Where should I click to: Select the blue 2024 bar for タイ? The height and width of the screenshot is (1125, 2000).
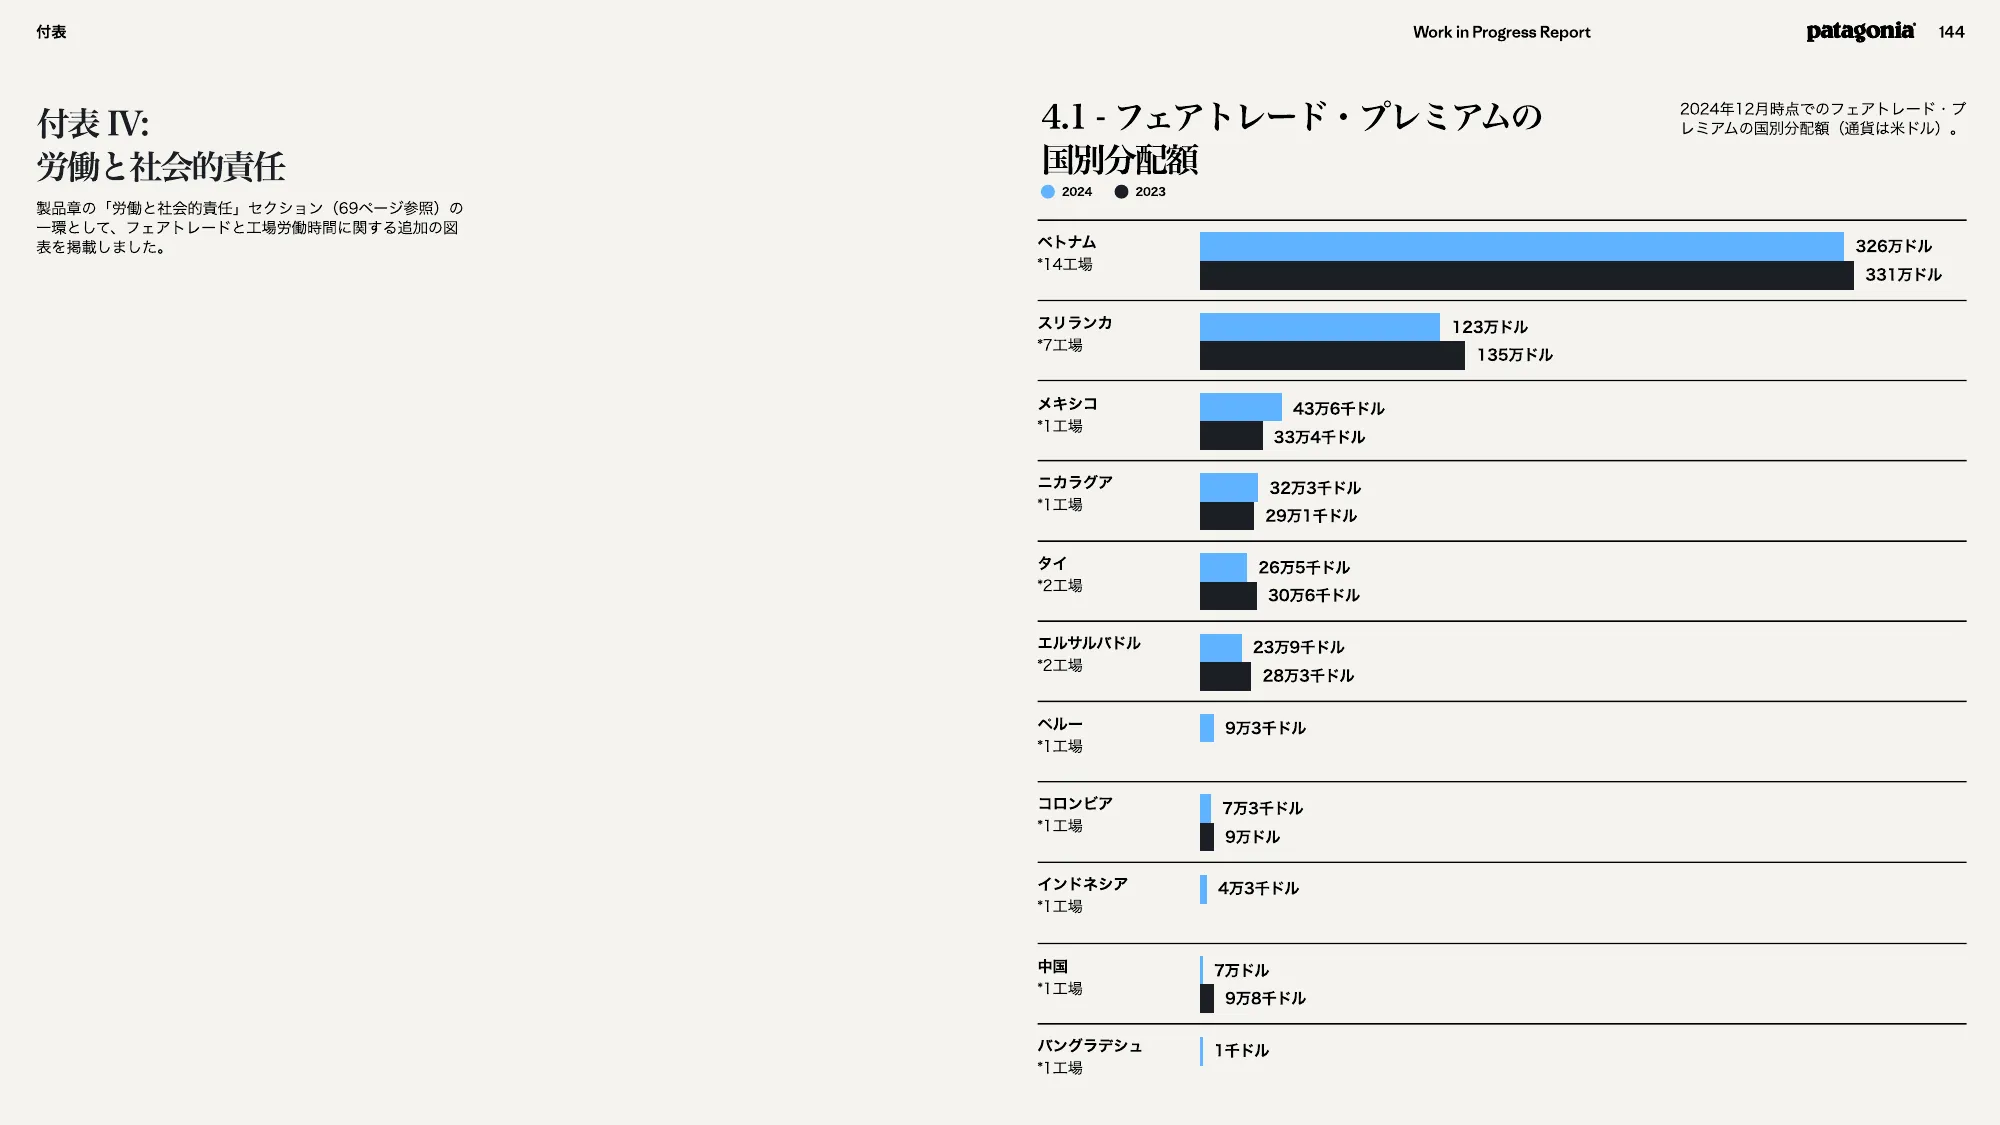click(x=1223, y=567)
